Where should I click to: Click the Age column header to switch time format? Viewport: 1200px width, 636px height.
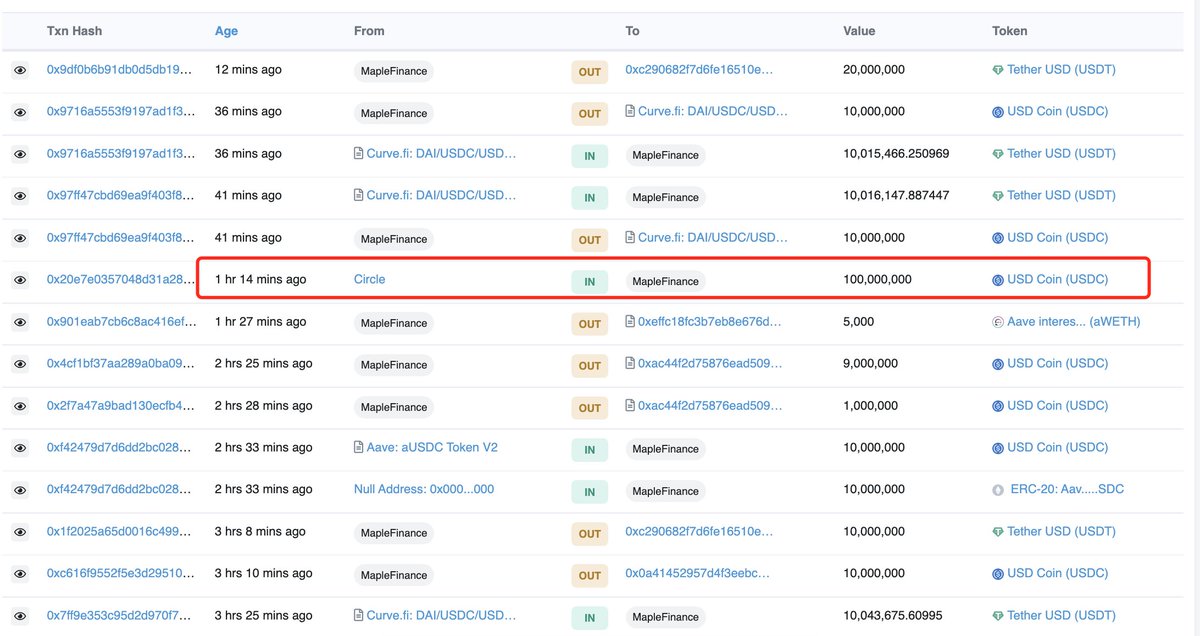226,31
